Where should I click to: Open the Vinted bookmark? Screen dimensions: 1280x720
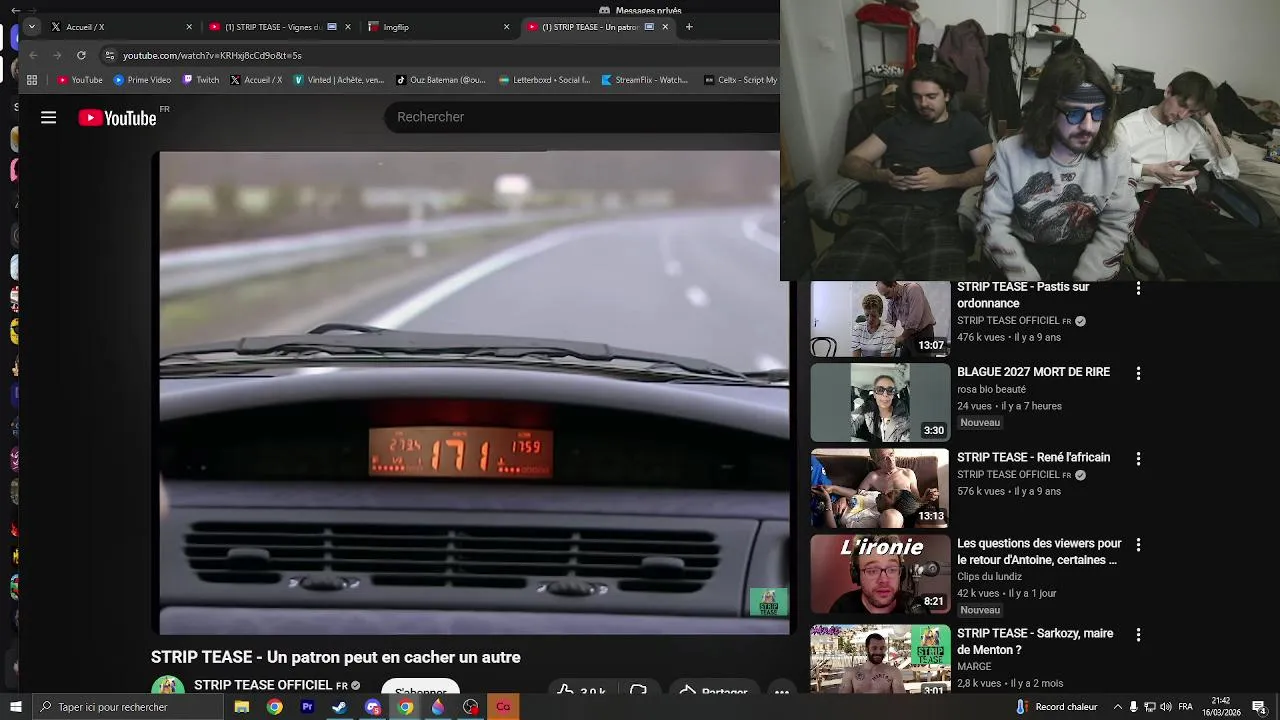(x=339, y=80)
